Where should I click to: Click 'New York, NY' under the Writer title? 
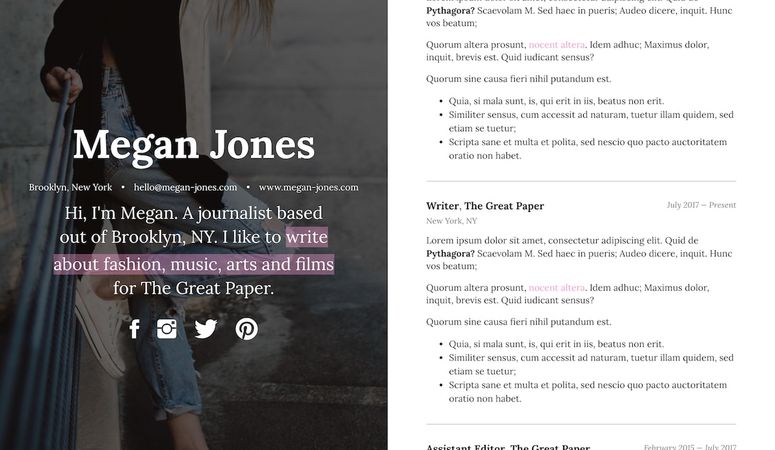point(451,221)
